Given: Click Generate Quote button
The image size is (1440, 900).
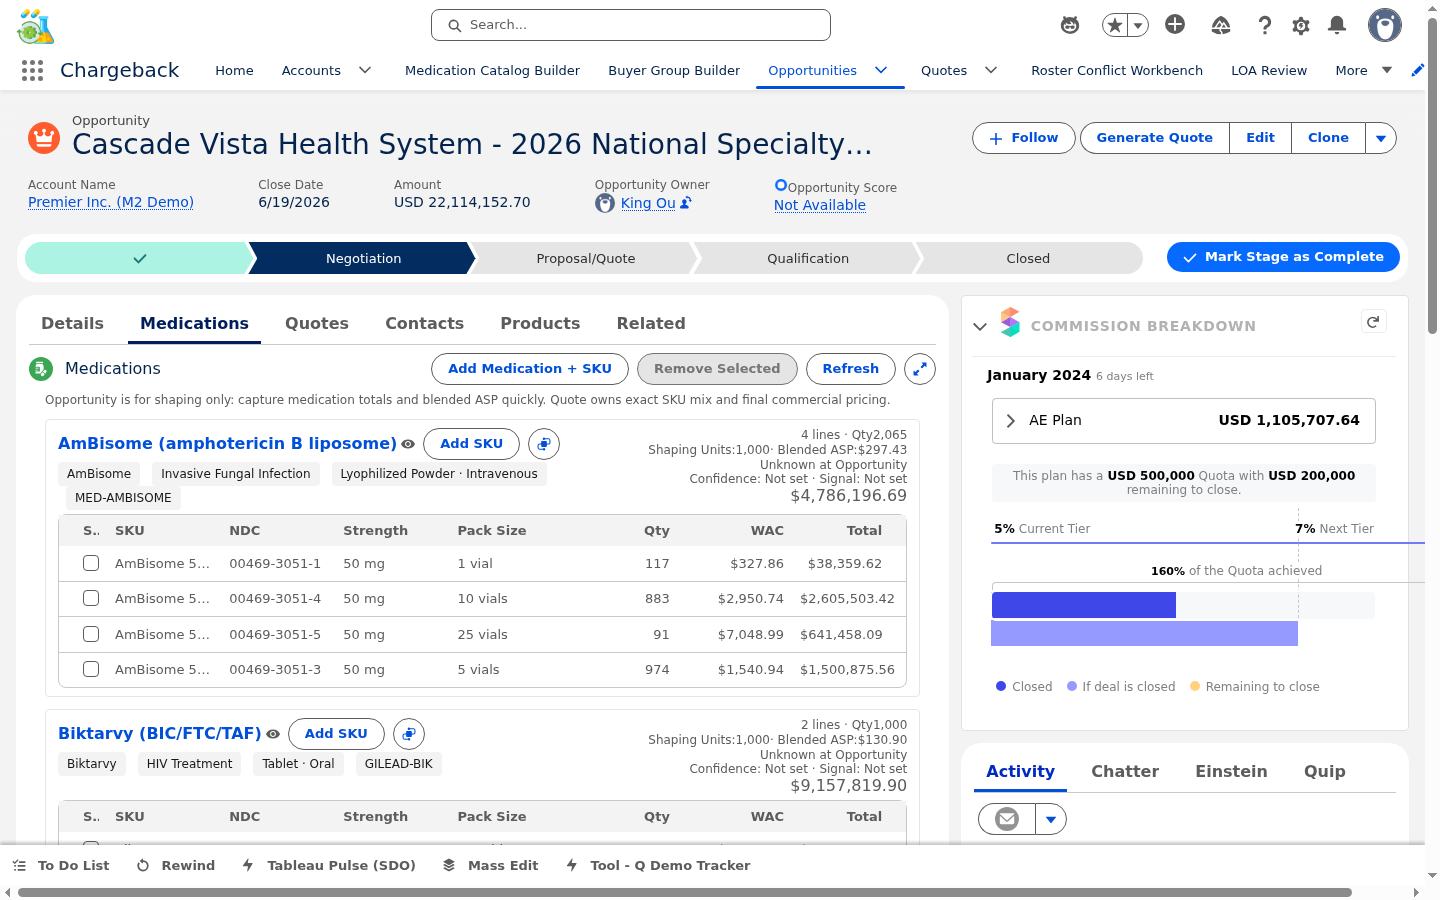Looking at the screenshot, I should click(1155, 138).
